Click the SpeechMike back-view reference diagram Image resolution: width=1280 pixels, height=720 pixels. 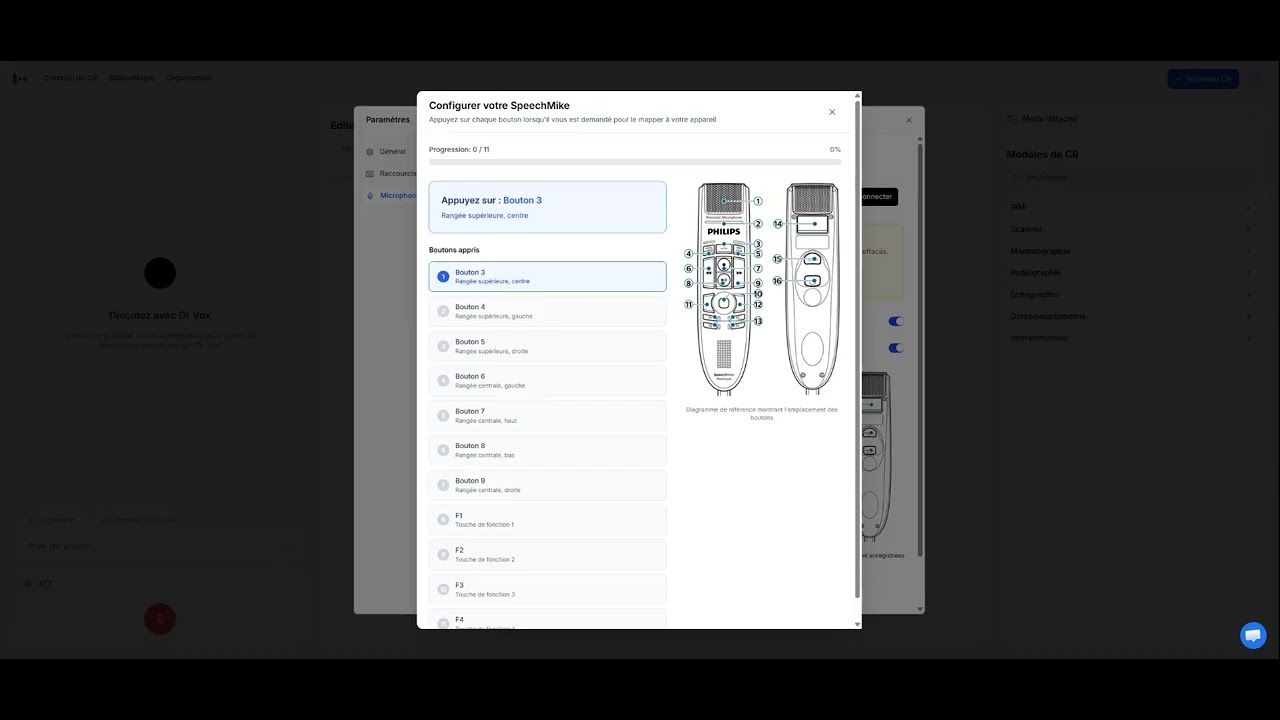[x=811, y=288]
